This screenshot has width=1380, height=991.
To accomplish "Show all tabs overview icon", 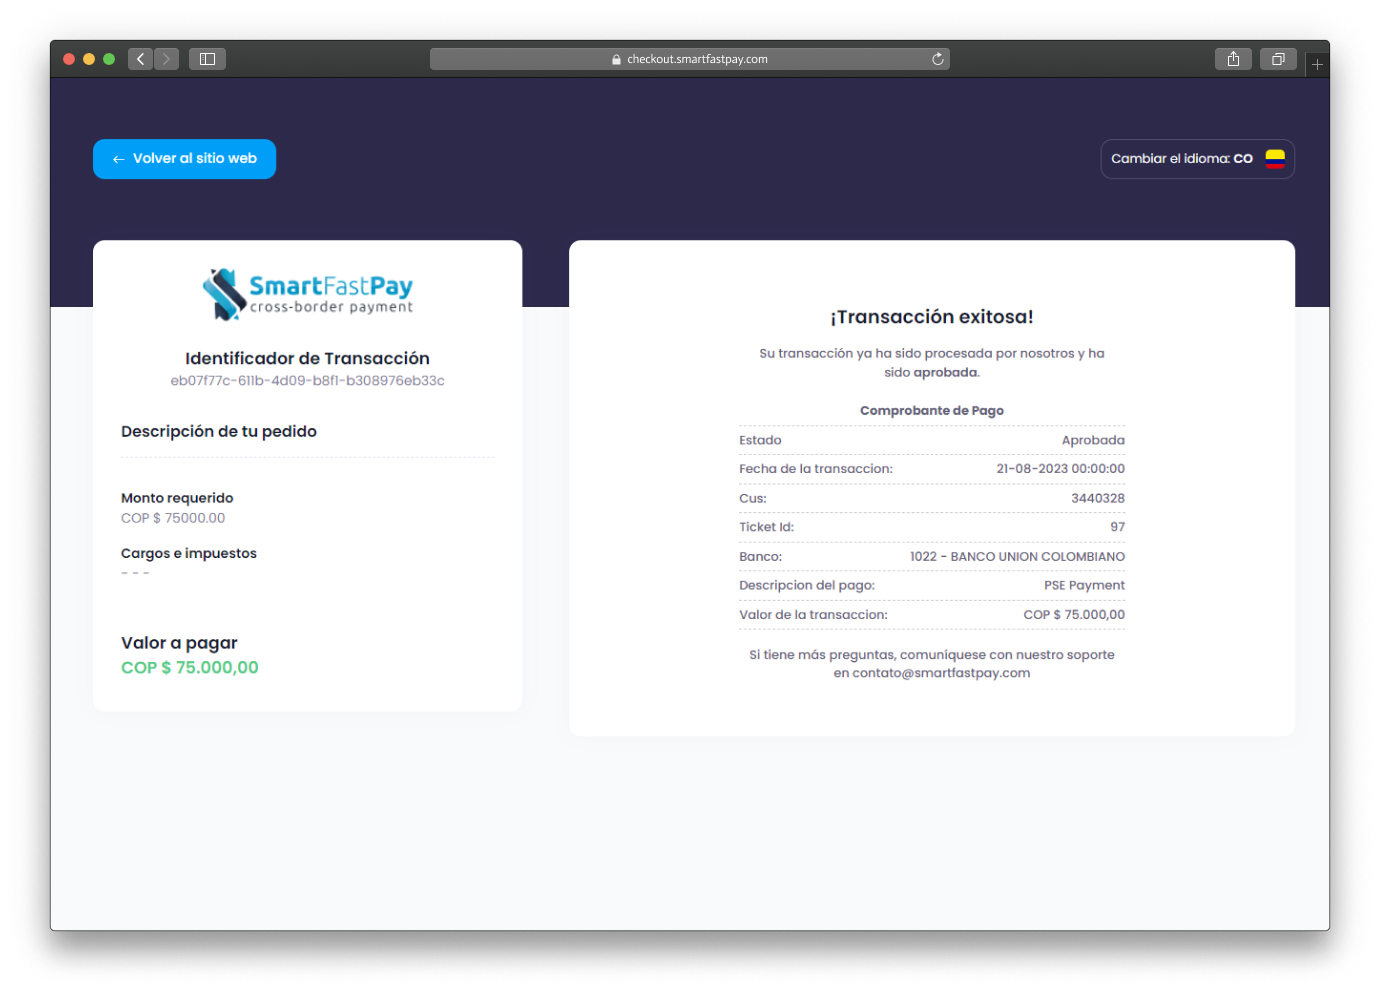I will coord(1278,59).
